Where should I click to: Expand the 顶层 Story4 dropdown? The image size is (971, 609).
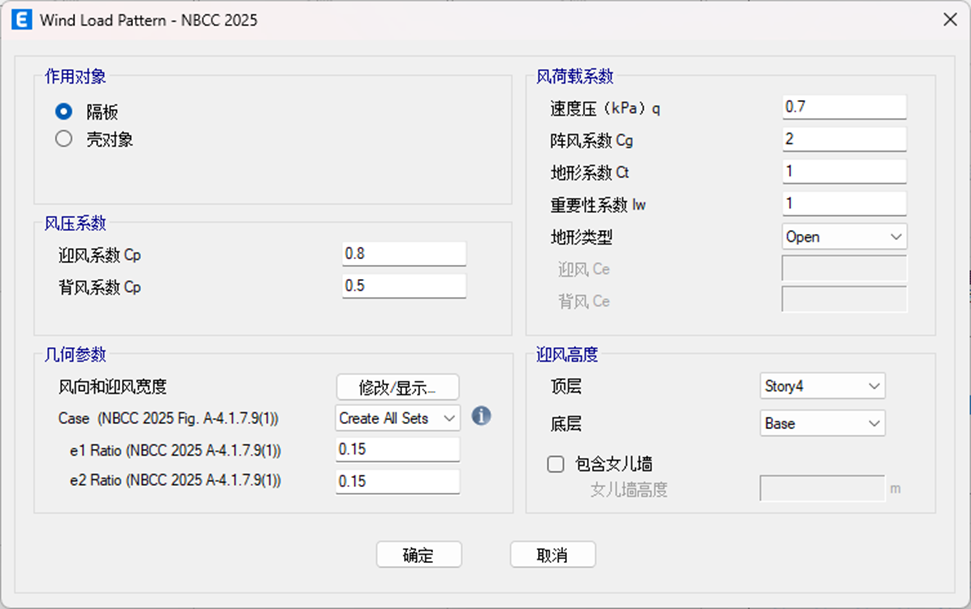[x=822, y=386]
